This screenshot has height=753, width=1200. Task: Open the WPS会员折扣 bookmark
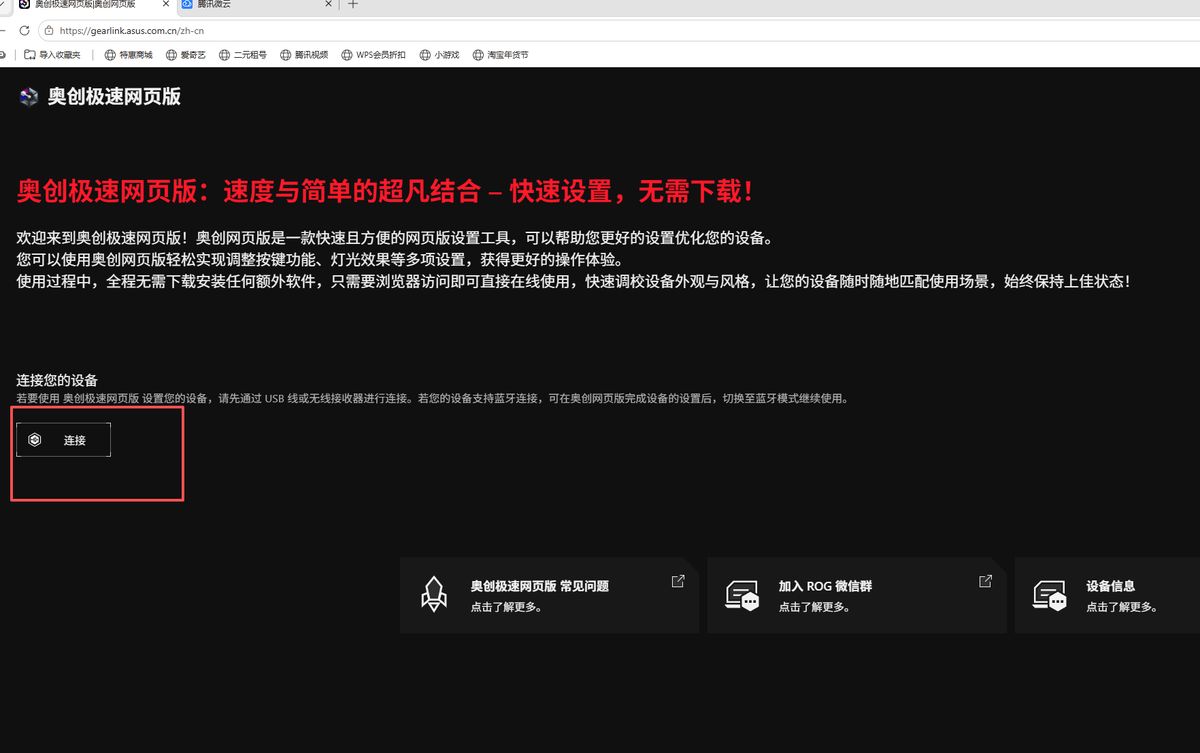[x=374, y=55]
